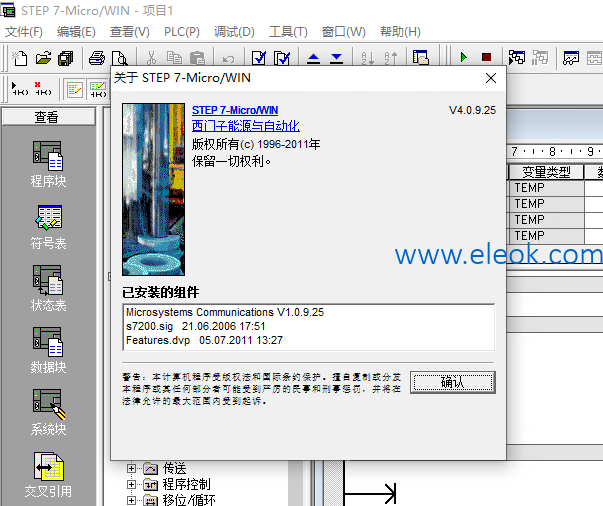Screen dimensions: 603x506
Task: Follow the 西门子能源与自动化 link
Action: pyautogui.click(x=246, y=126)
